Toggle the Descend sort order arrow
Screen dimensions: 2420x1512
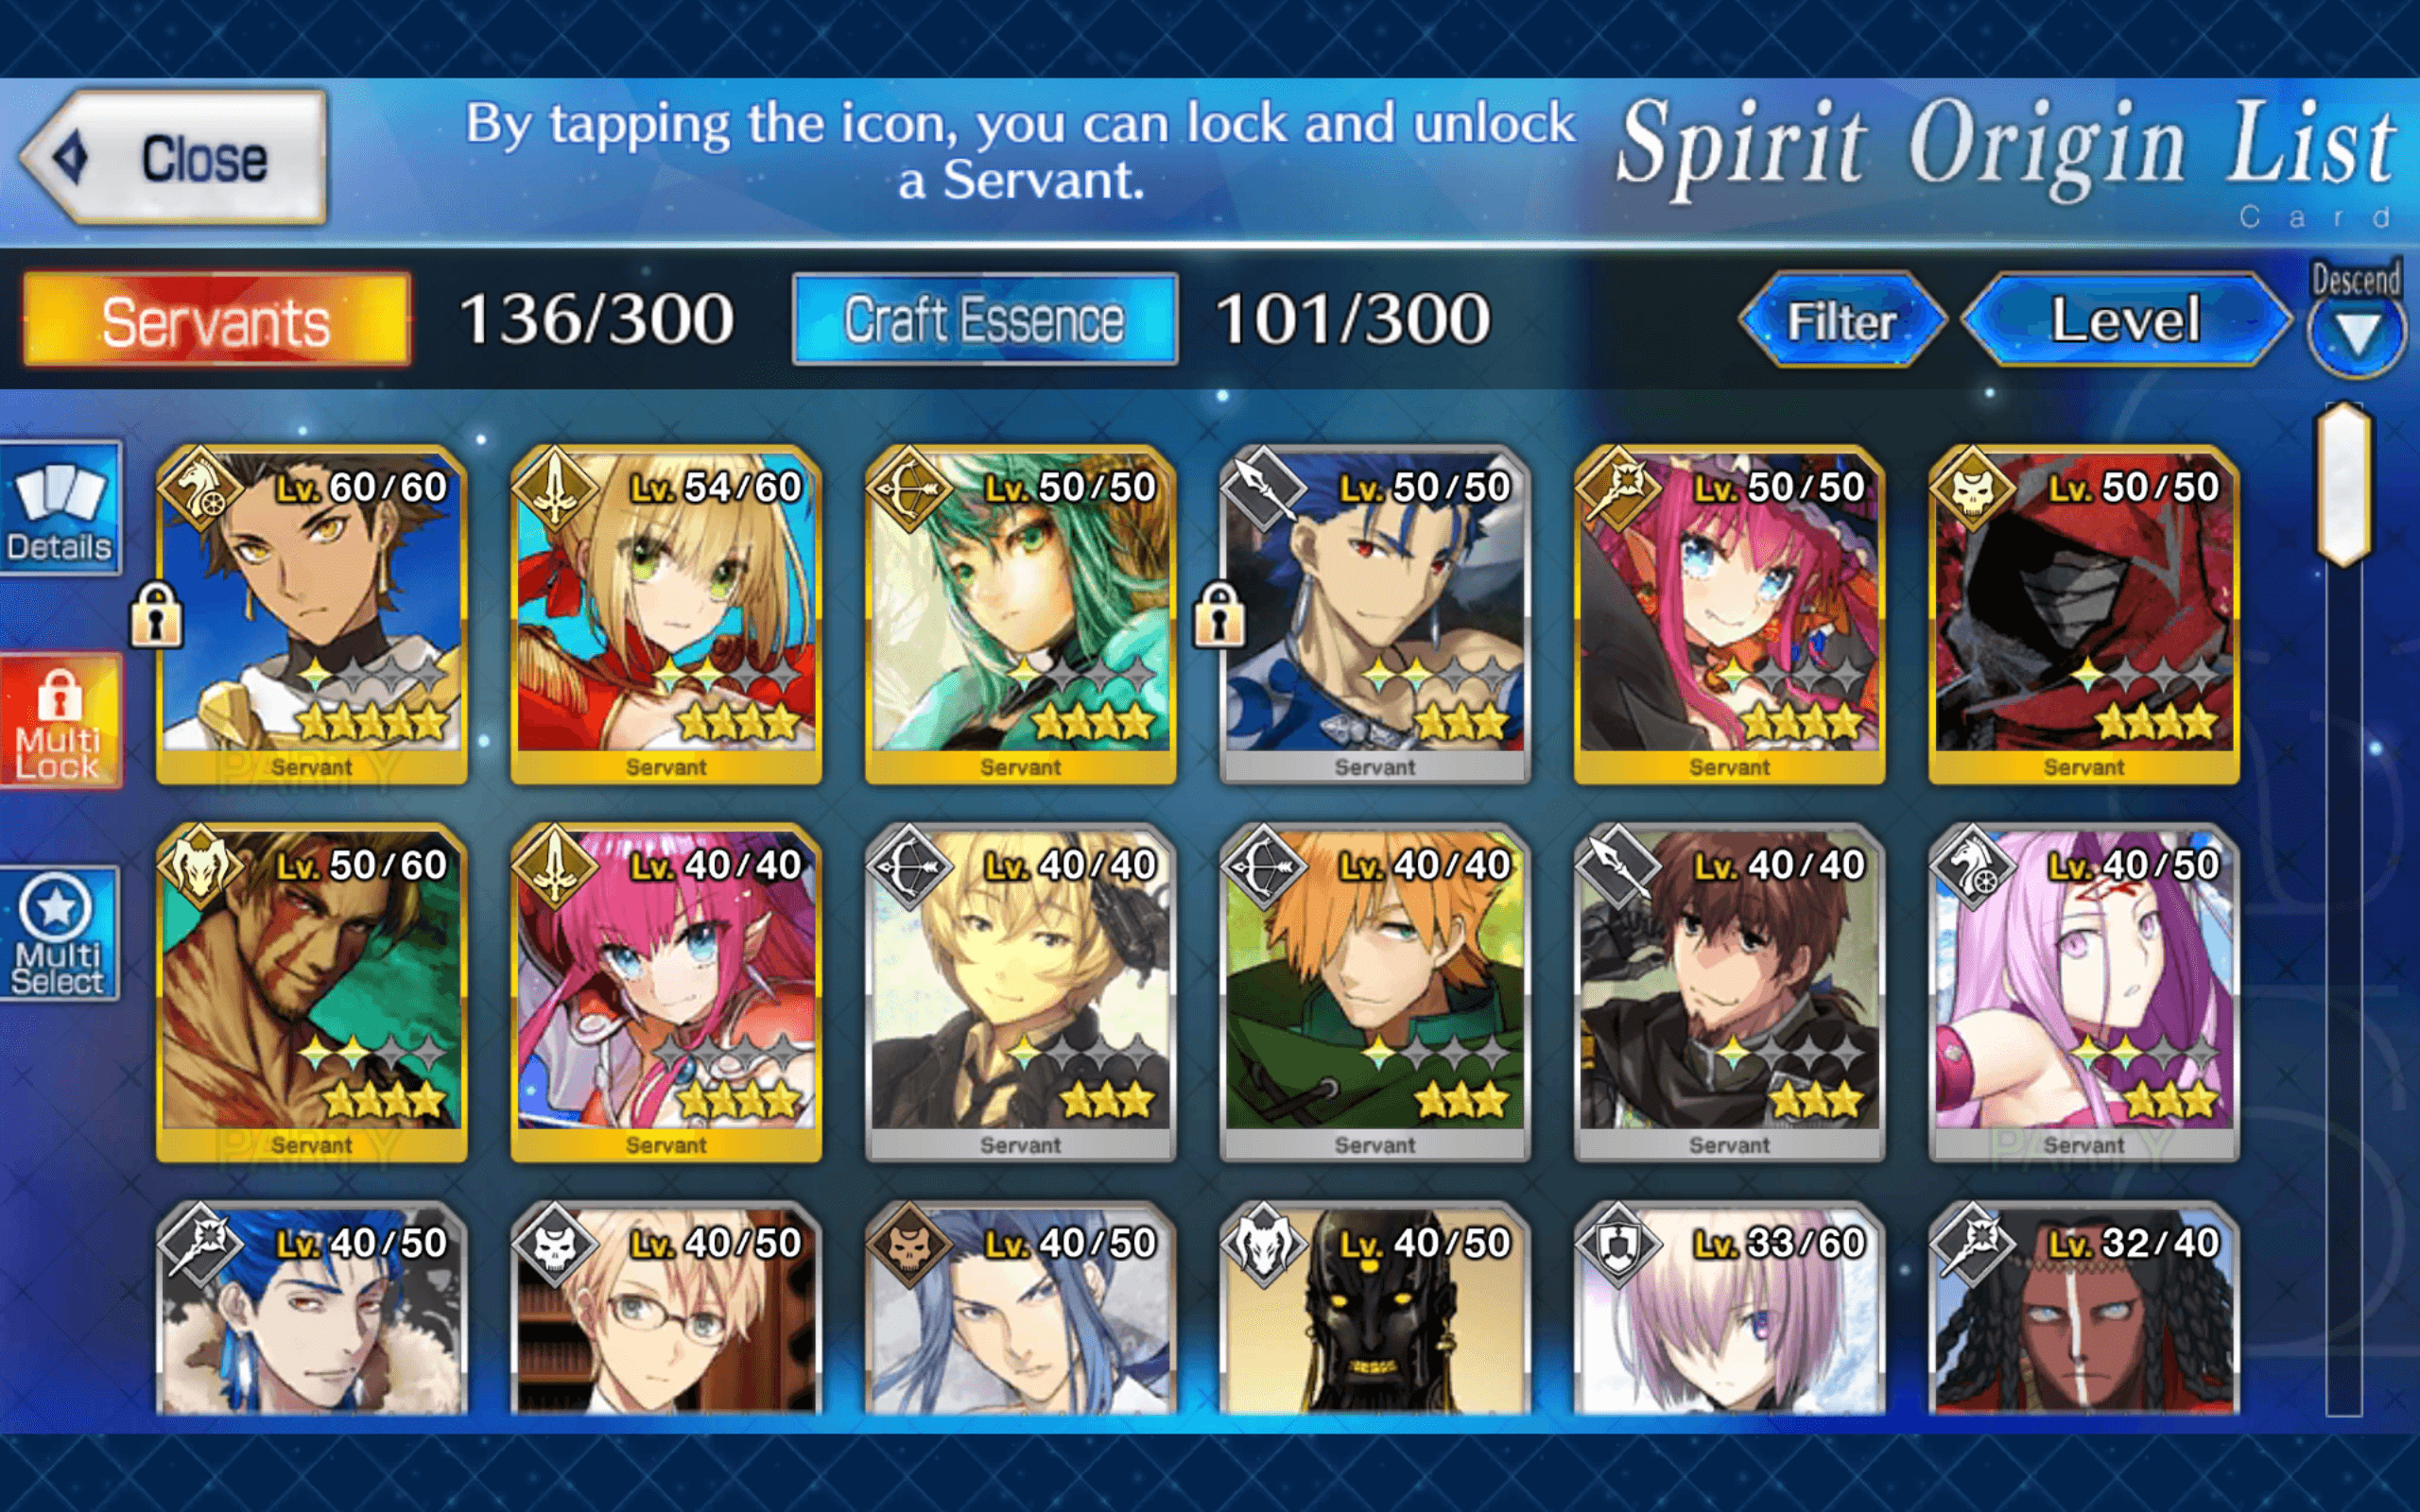[x=2357, y=334]
